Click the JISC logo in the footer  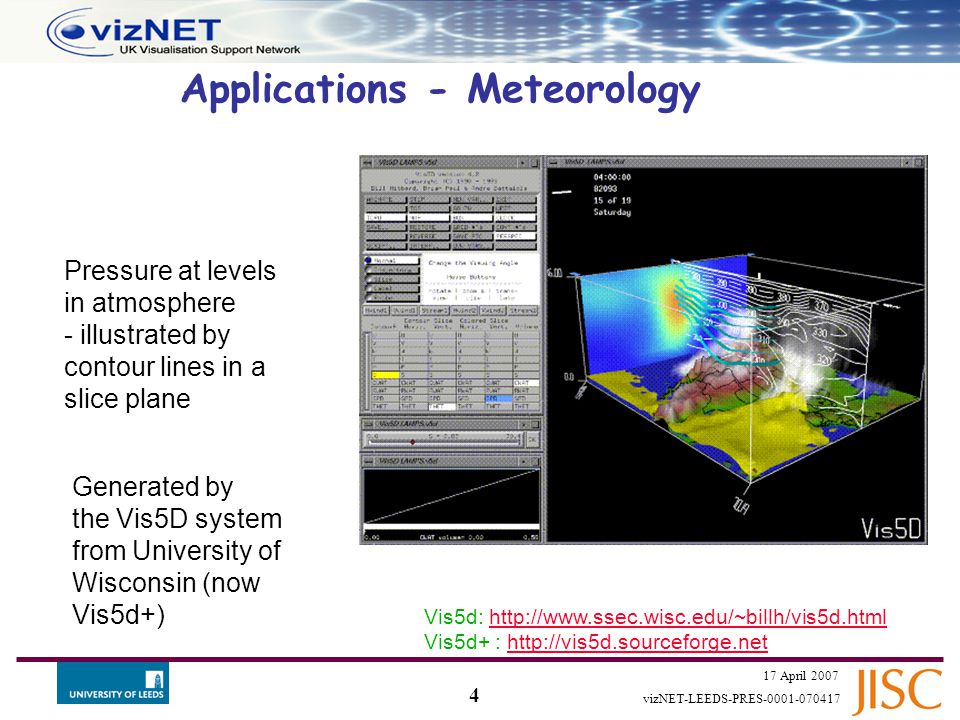pos(897,691)
